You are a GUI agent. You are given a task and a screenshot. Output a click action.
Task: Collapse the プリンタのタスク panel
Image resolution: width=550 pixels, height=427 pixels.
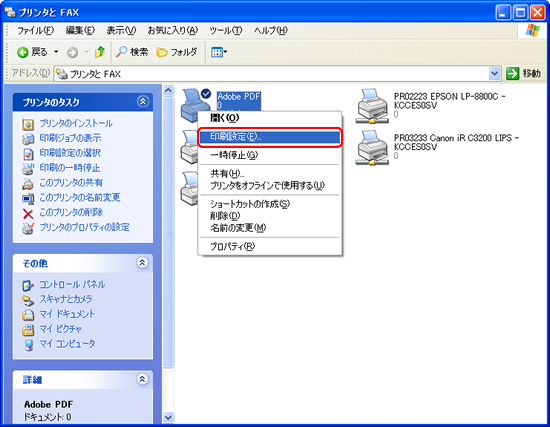coord(142,102)
